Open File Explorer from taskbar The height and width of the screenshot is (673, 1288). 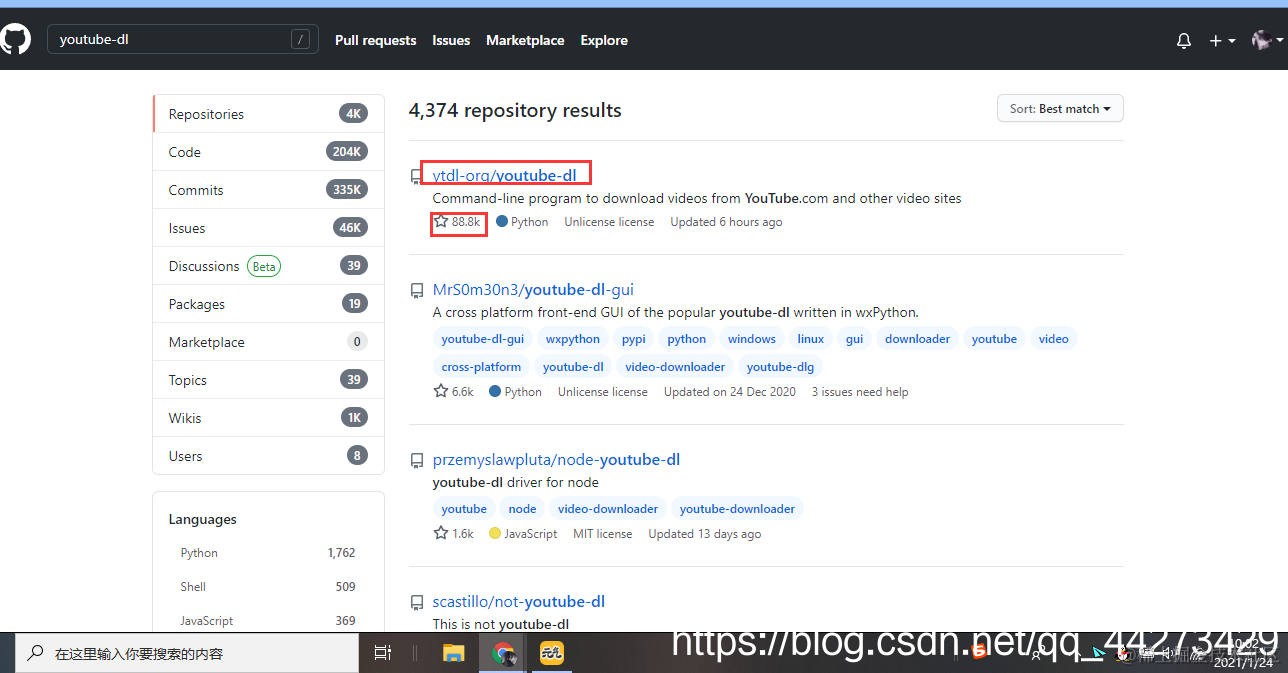454,654
